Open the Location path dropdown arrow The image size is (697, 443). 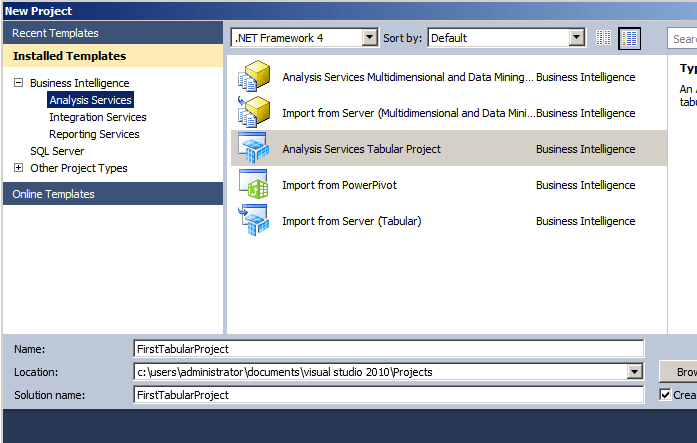pos(635,371)
